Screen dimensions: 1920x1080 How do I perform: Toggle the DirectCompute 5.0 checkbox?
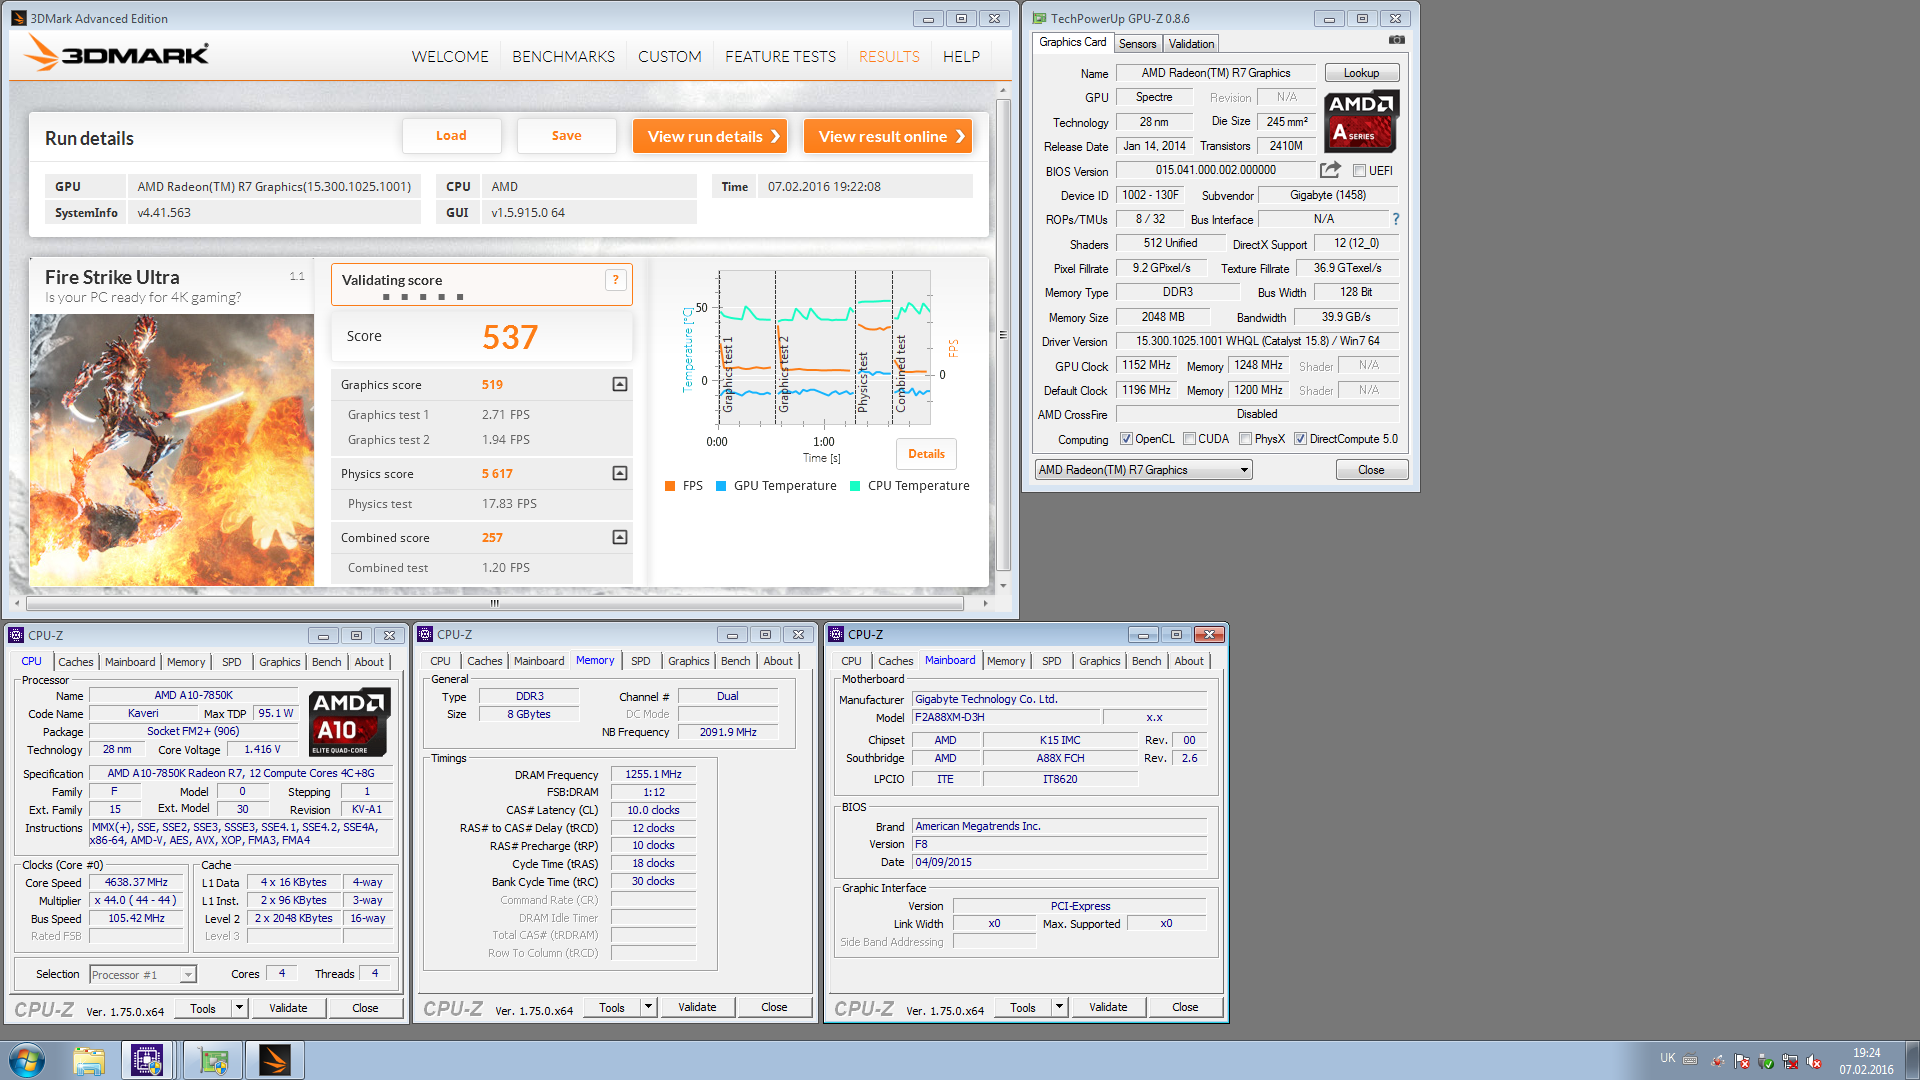[1300, 439]
